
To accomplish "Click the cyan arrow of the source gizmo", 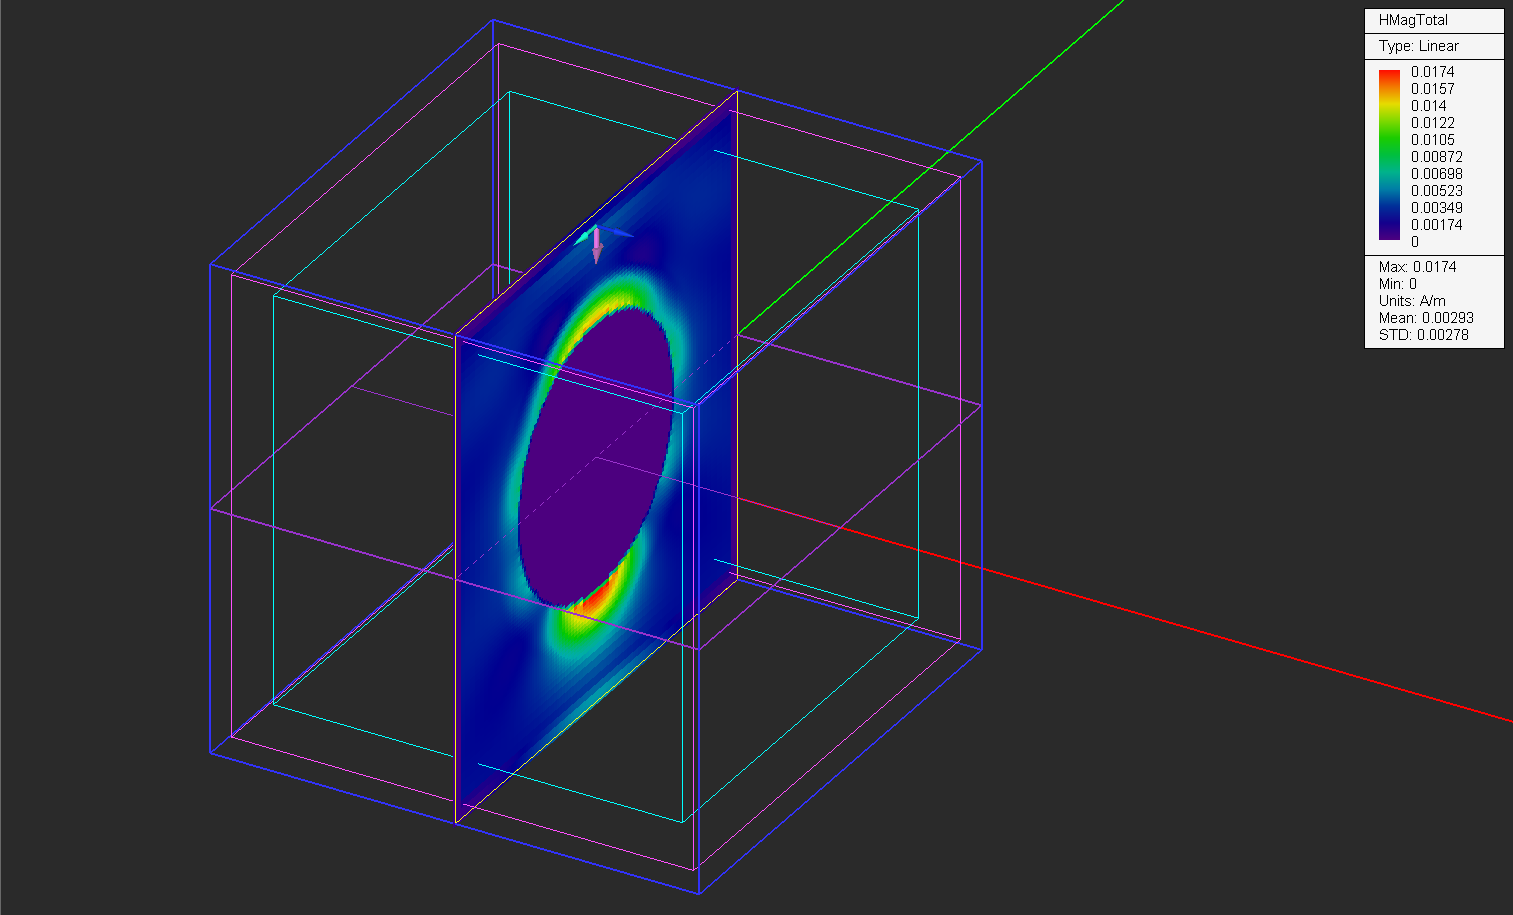I will point(582,239).
